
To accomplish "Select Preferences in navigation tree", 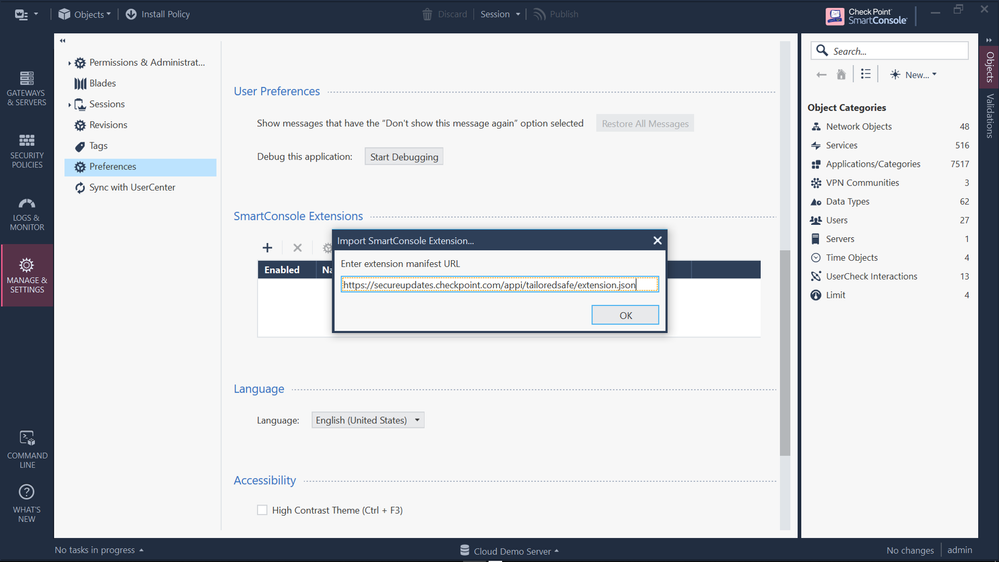I will pyautogui.click(x=140, y=167).
